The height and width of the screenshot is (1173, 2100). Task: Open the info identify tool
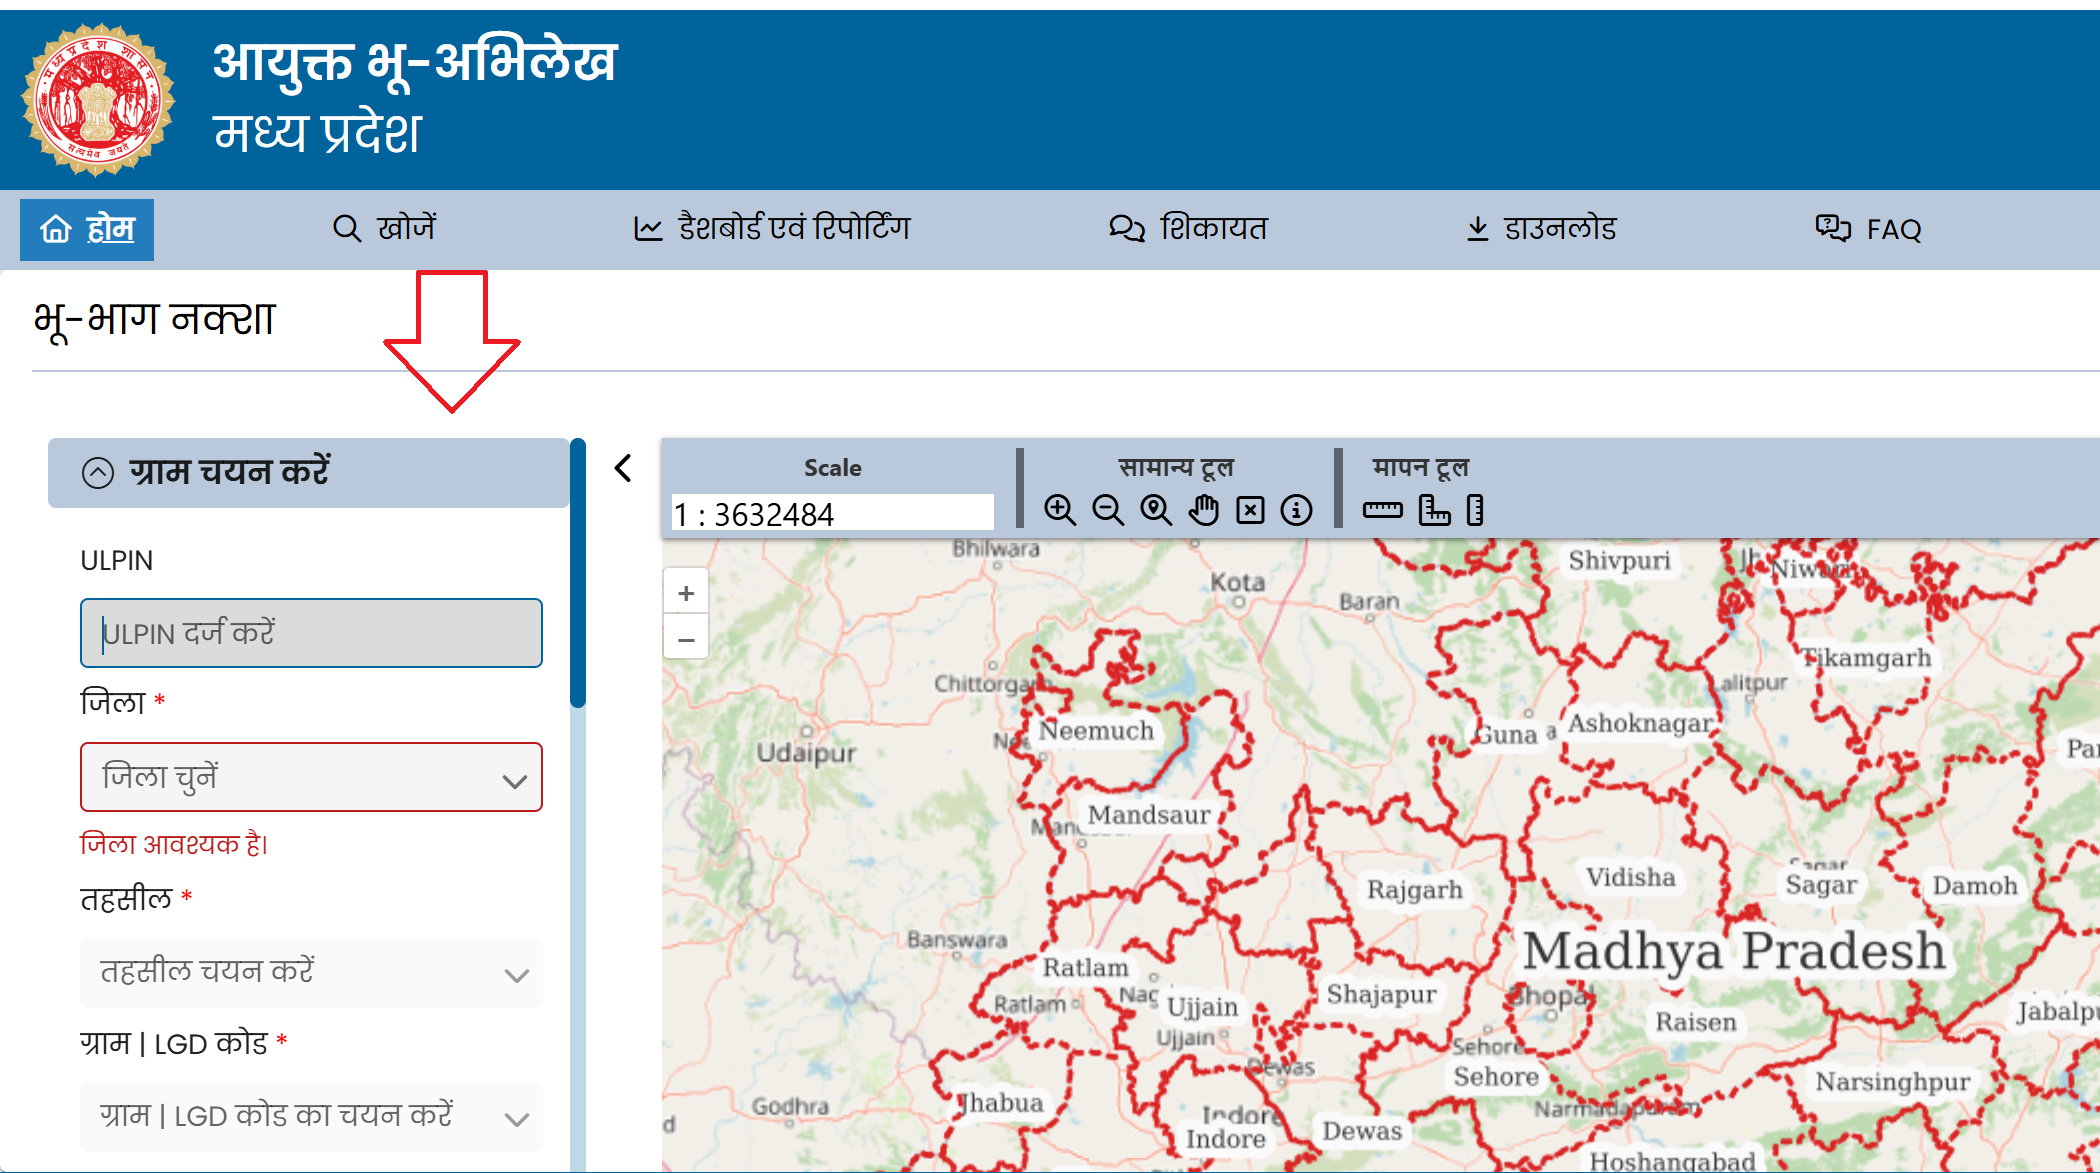click(1296, 510)
